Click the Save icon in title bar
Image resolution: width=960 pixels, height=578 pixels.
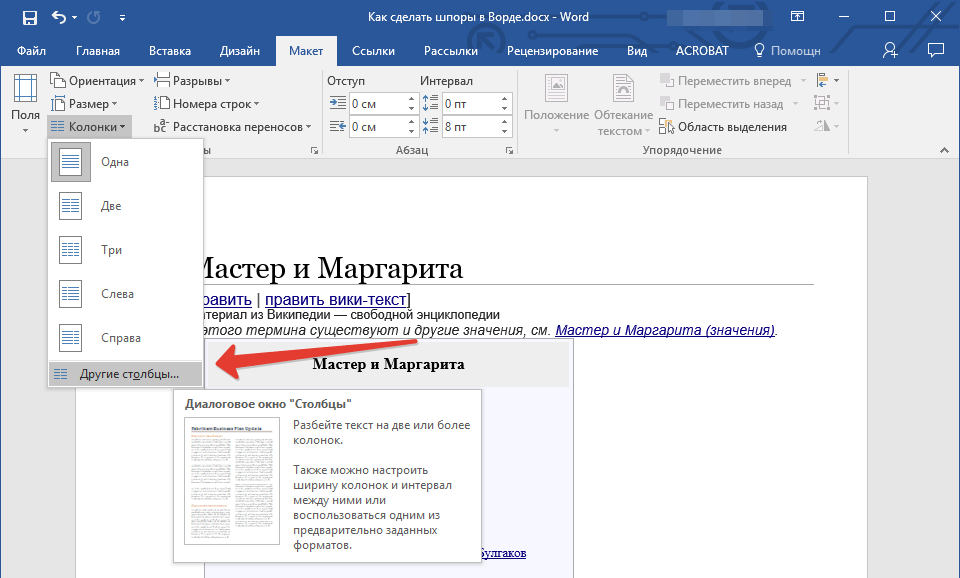tap(29, 17)
